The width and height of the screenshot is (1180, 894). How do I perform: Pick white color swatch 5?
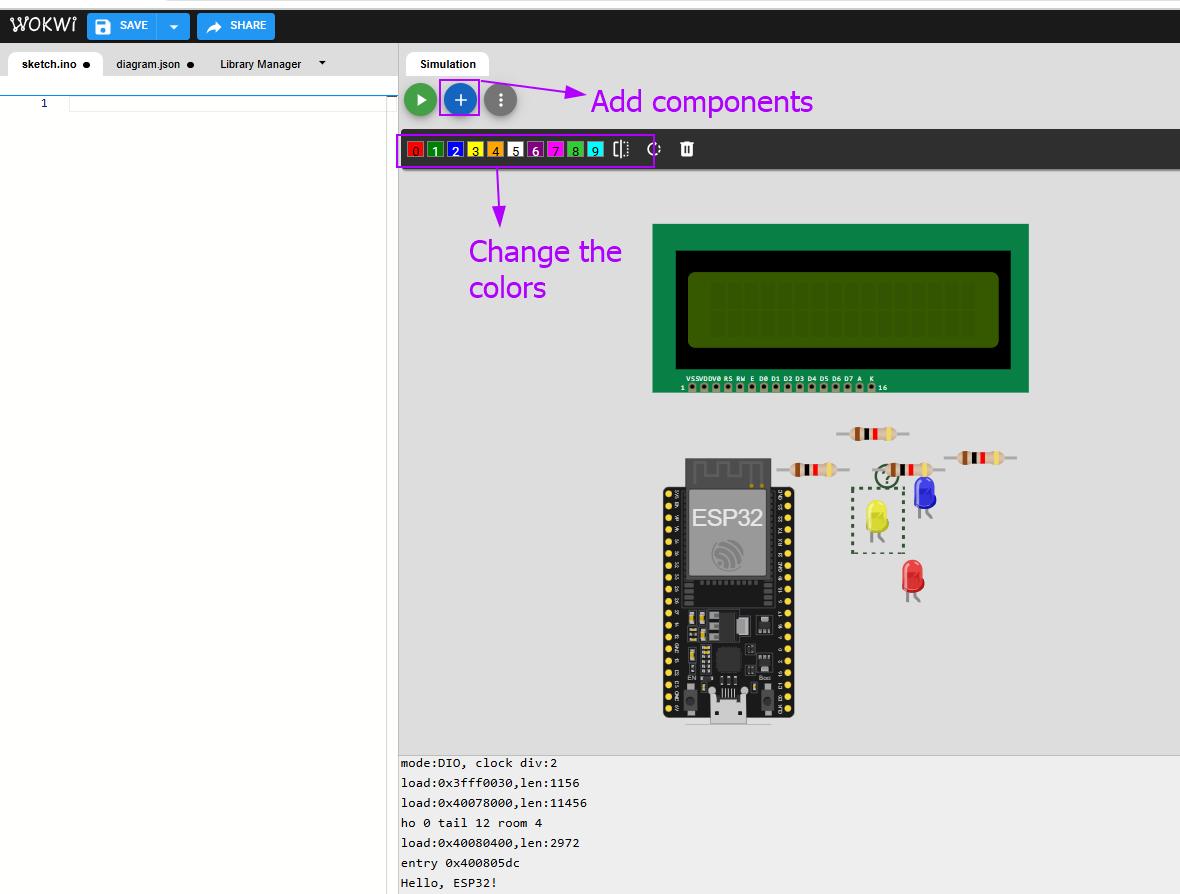pyautogui.click(x=515, y=150)
